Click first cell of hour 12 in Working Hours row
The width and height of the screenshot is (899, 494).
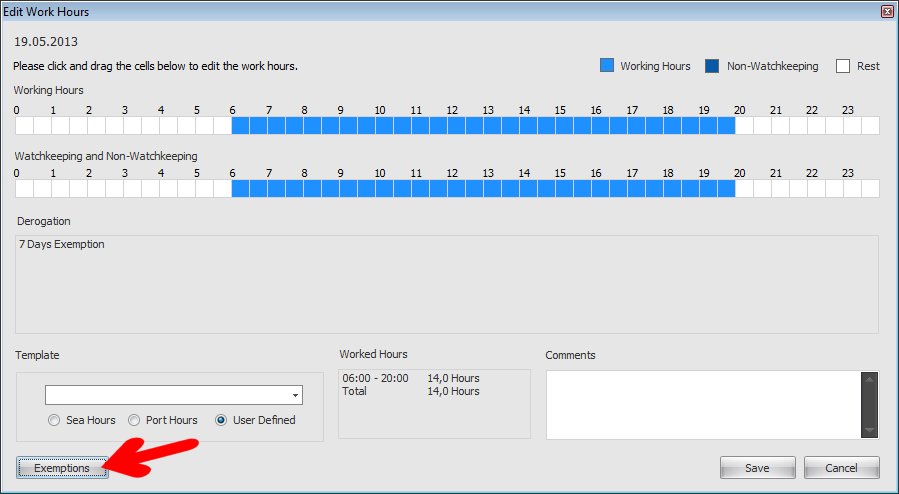click(456, 126)
